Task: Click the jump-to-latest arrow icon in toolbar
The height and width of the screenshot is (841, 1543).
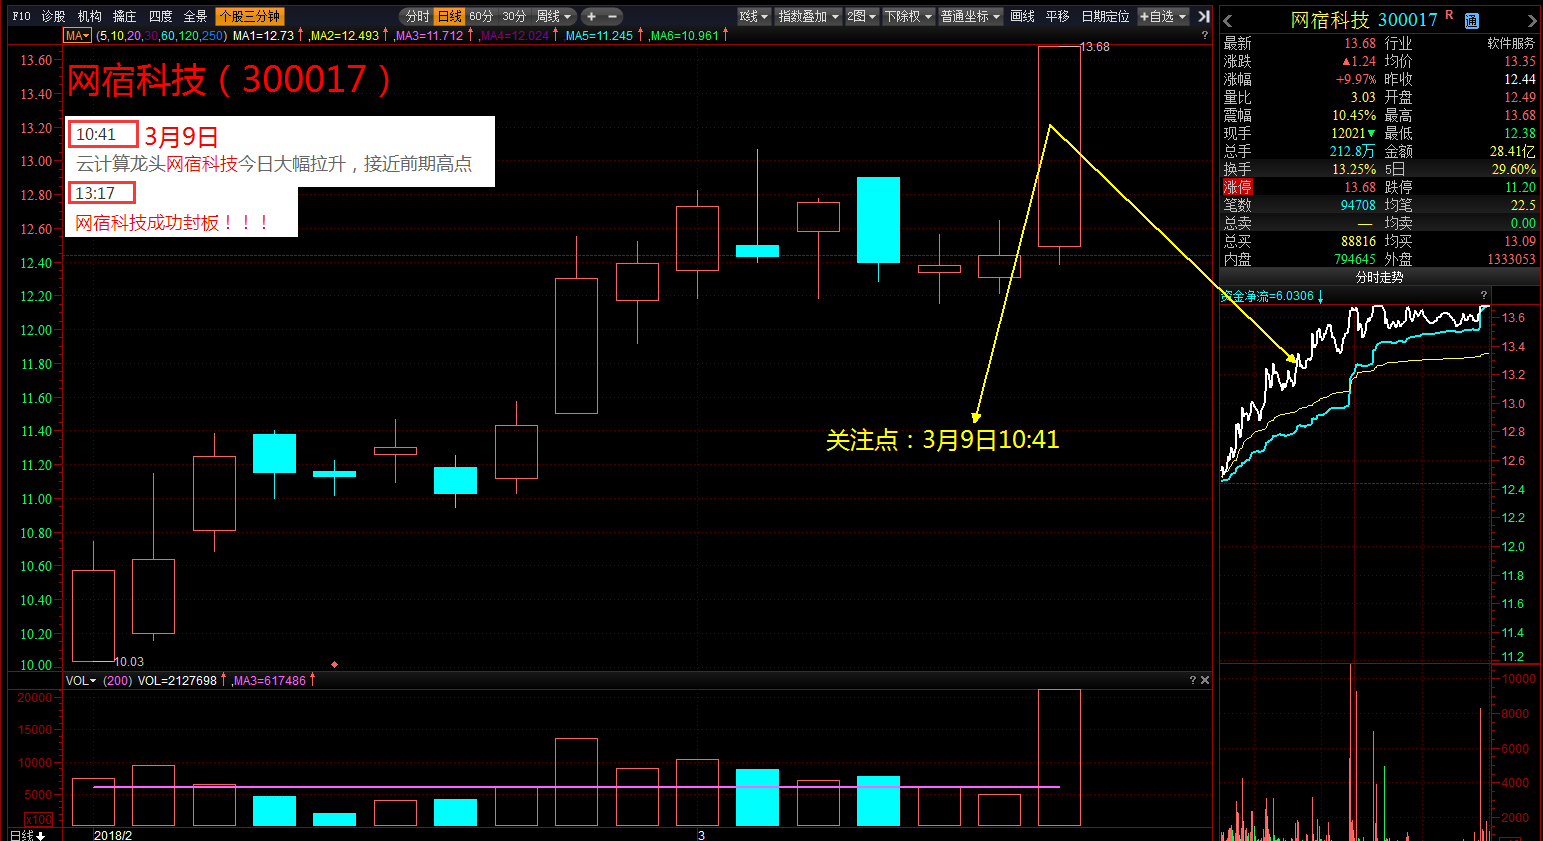Action: click(x=1203, y=16)
